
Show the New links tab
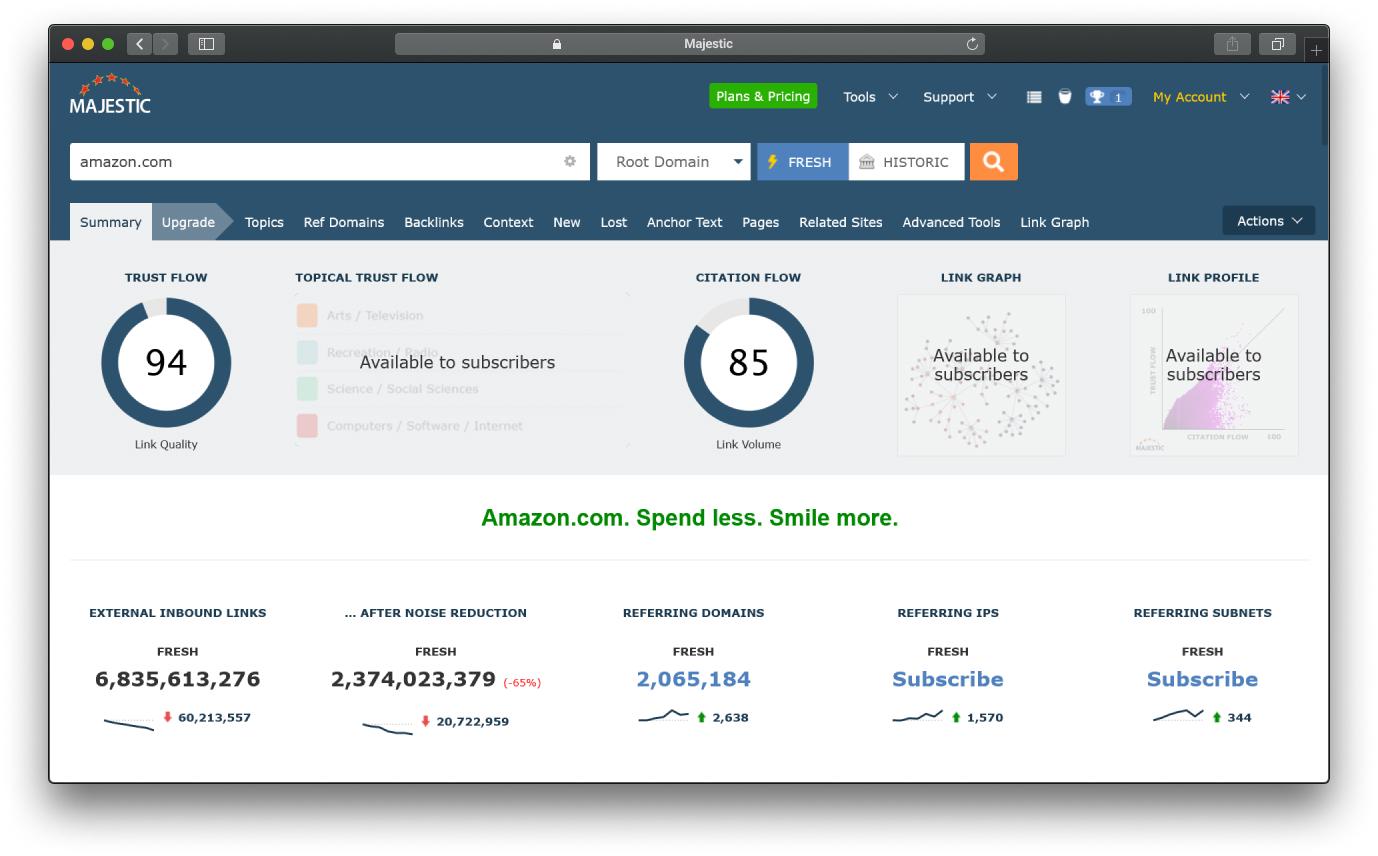click(x=567, y=222)
